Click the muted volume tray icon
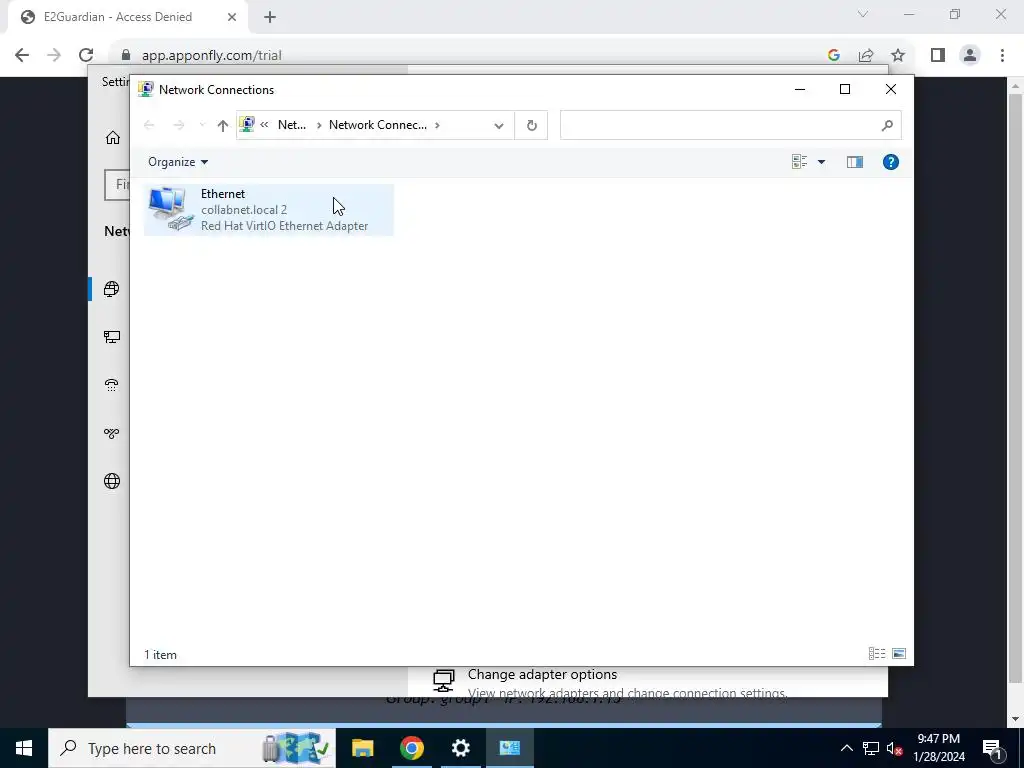Screen dimensions: 1024x768 click(894, 748)
